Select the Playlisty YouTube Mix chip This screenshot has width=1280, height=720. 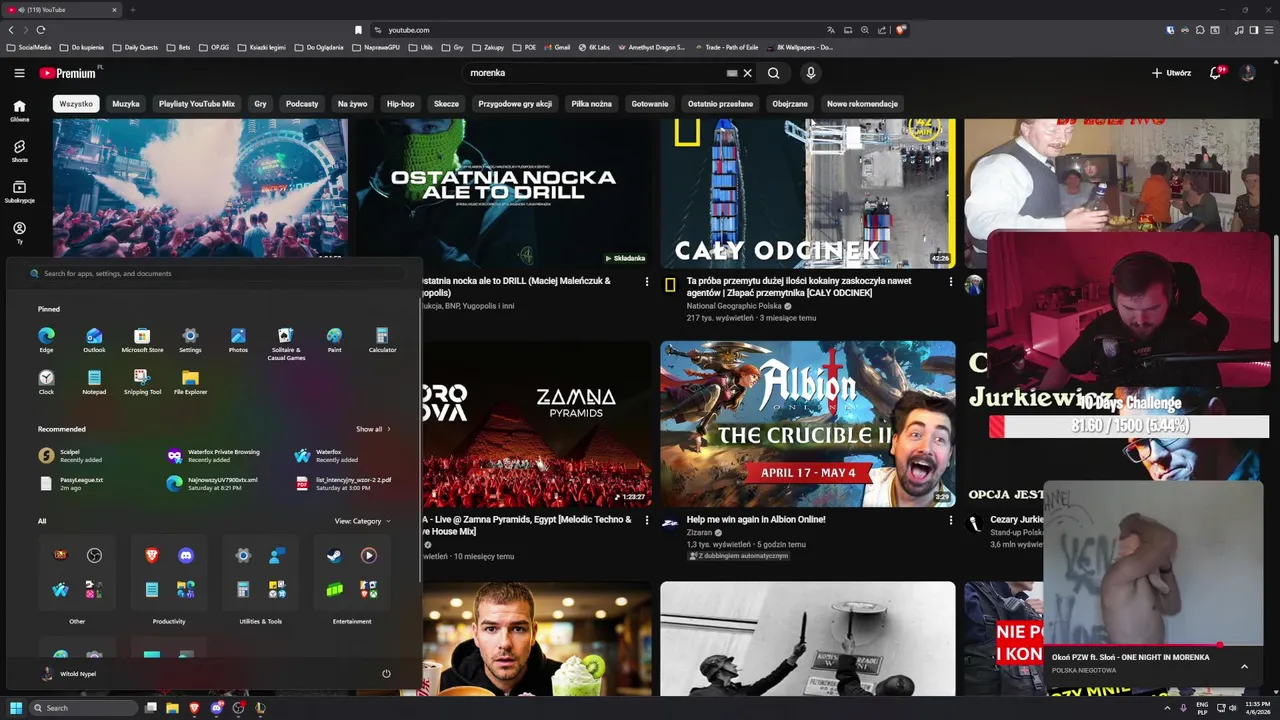pyautogui.click(x=197, y=104)
